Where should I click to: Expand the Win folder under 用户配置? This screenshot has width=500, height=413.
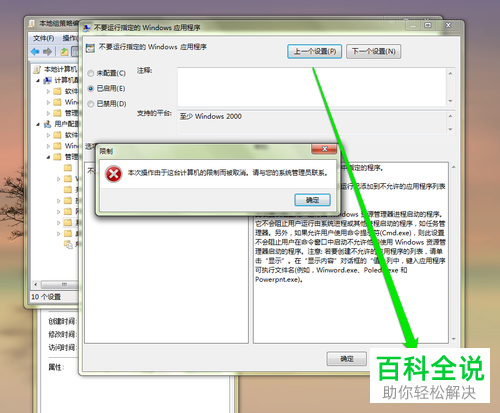[48, 146]
